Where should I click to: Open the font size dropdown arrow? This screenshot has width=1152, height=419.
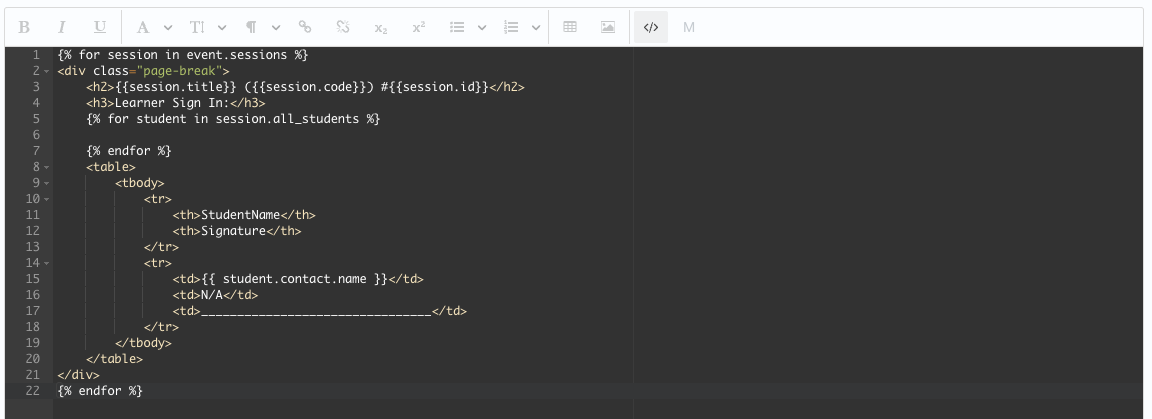point(222,27)
